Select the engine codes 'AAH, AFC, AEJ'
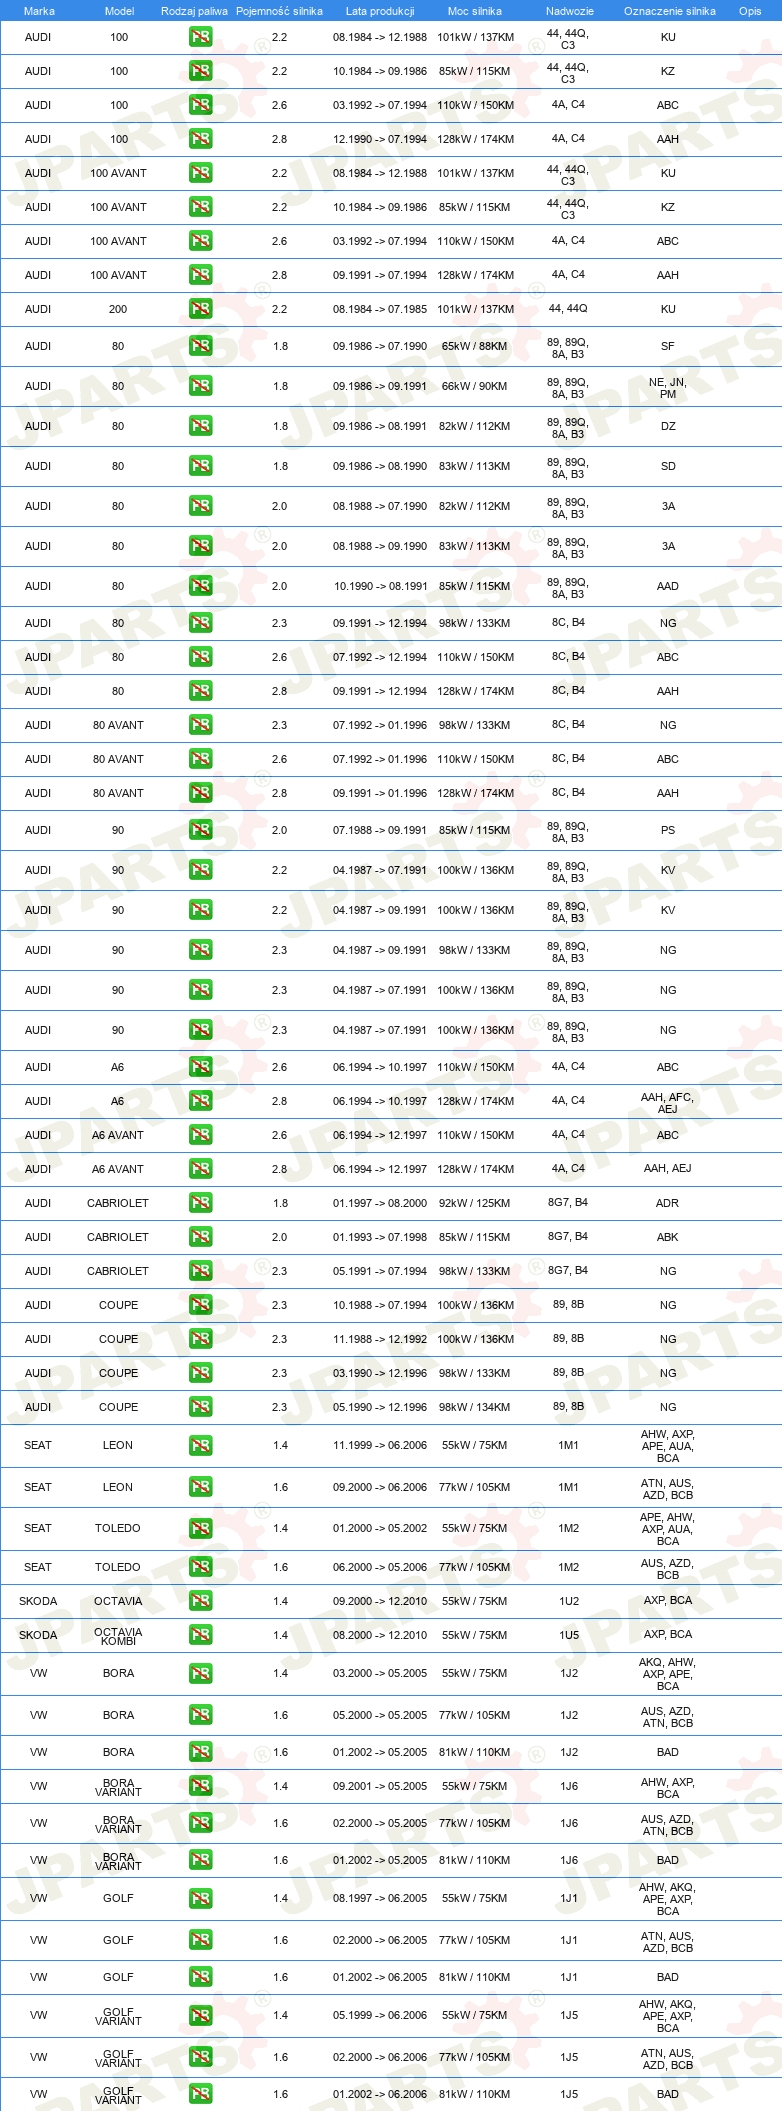Viewport: 782px width, 2111px height. 668,1103
